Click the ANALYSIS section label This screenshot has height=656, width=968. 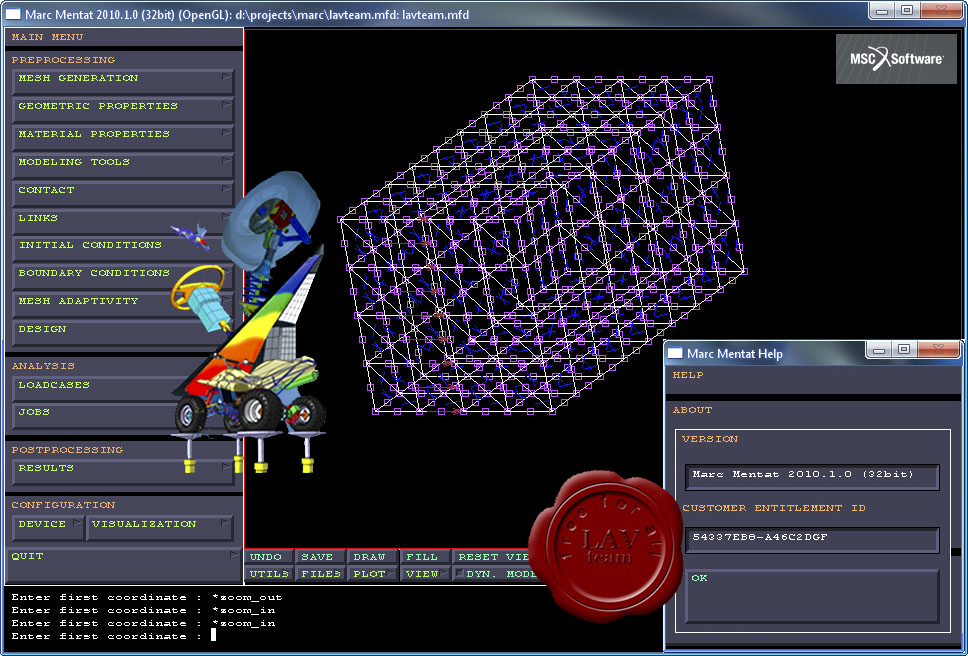[x=43, y=366]
